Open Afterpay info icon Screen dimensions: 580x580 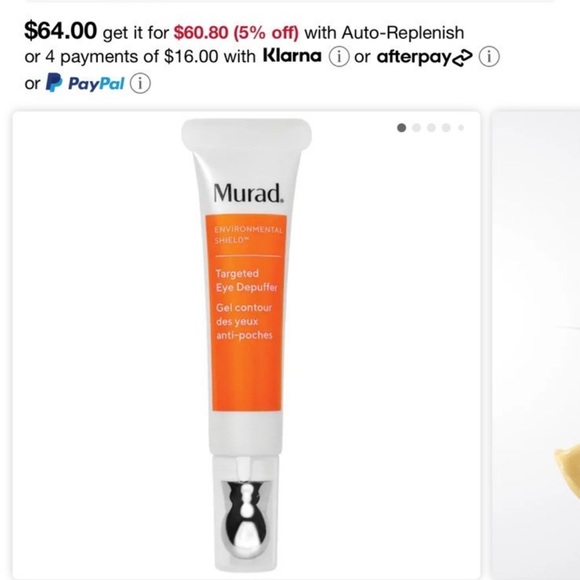tap(489, 57)
